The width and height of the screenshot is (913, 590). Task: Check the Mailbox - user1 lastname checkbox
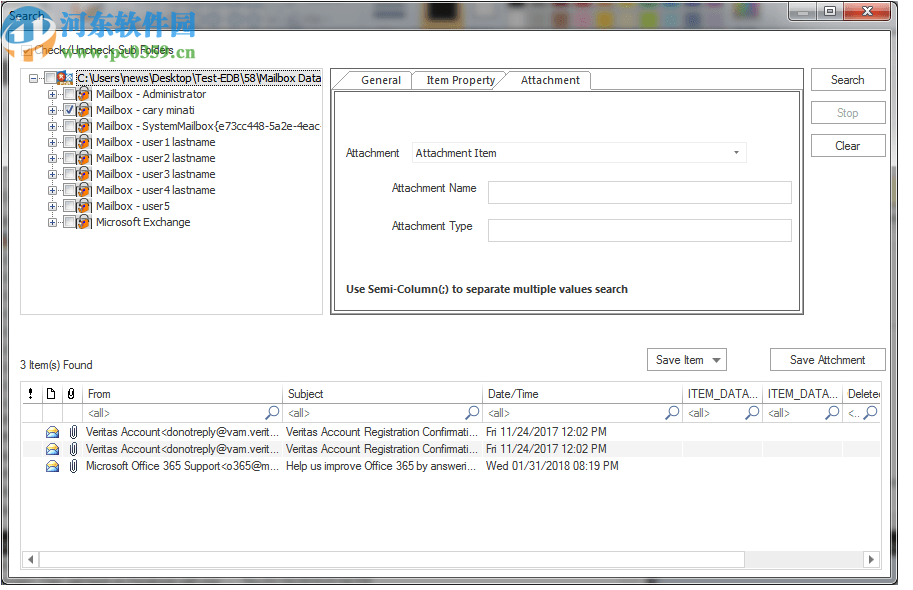[68, 142]
